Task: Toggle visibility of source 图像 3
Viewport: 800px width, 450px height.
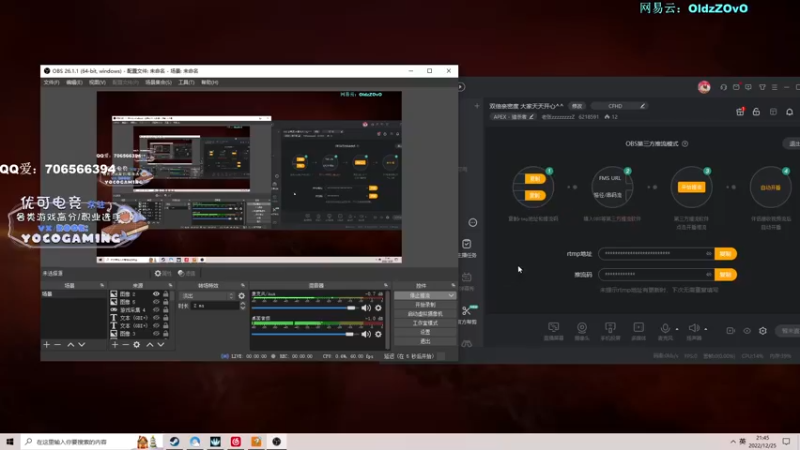Action: (156, 333)
